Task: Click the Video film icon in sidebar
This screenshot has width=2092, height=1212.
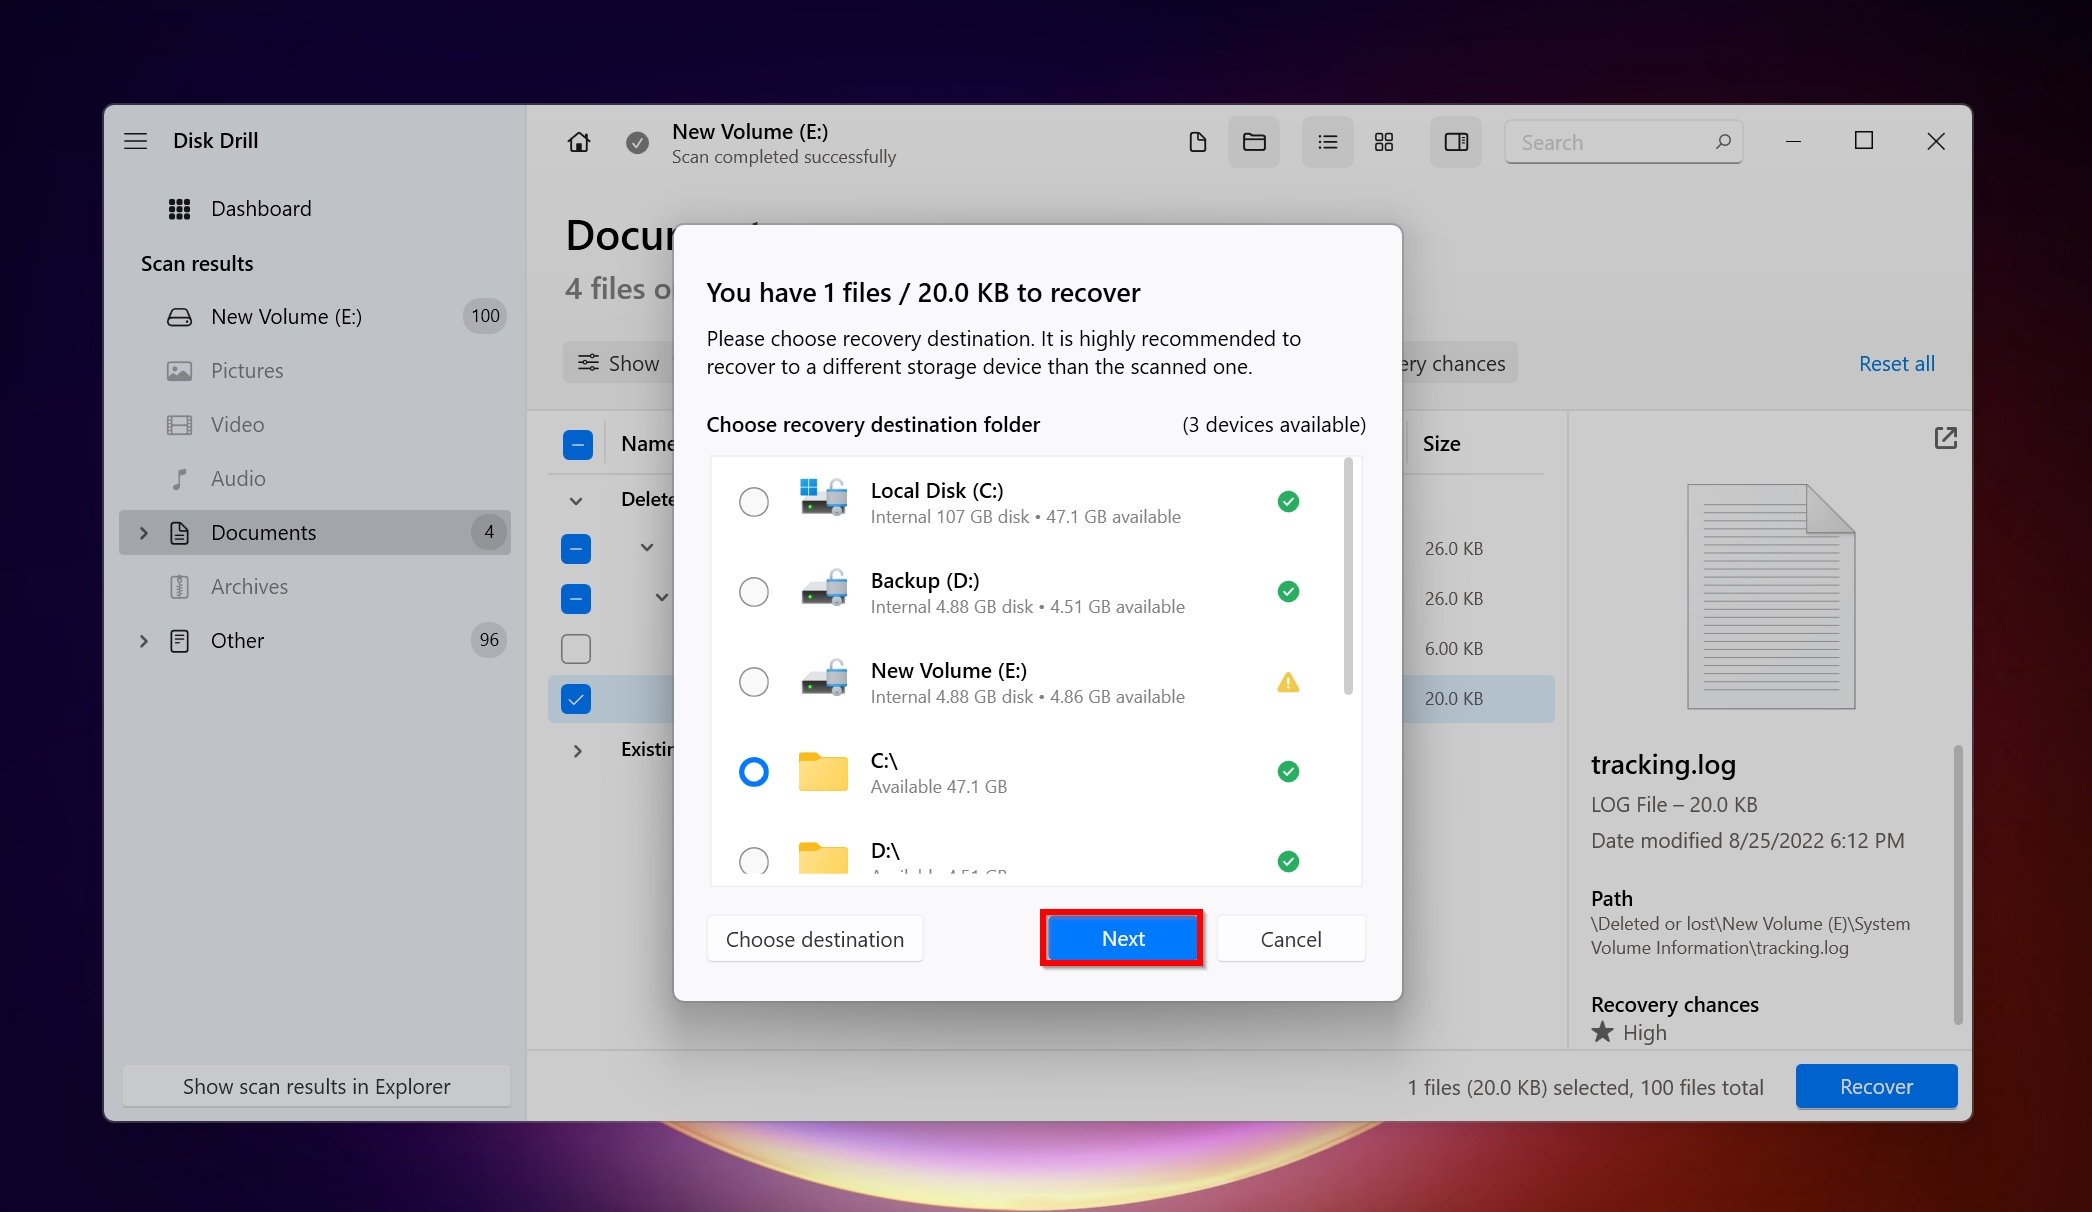Action: [179, 425]
